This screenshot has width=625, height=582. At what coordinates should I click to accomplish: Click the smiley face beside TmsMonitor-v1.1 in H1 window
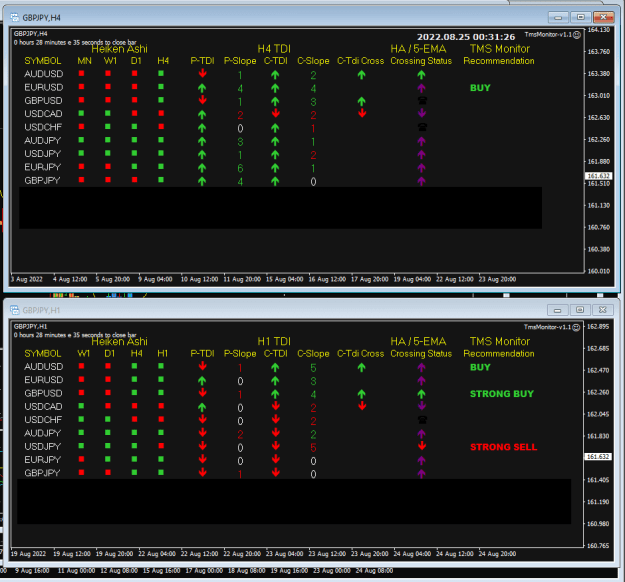[576, 327]
